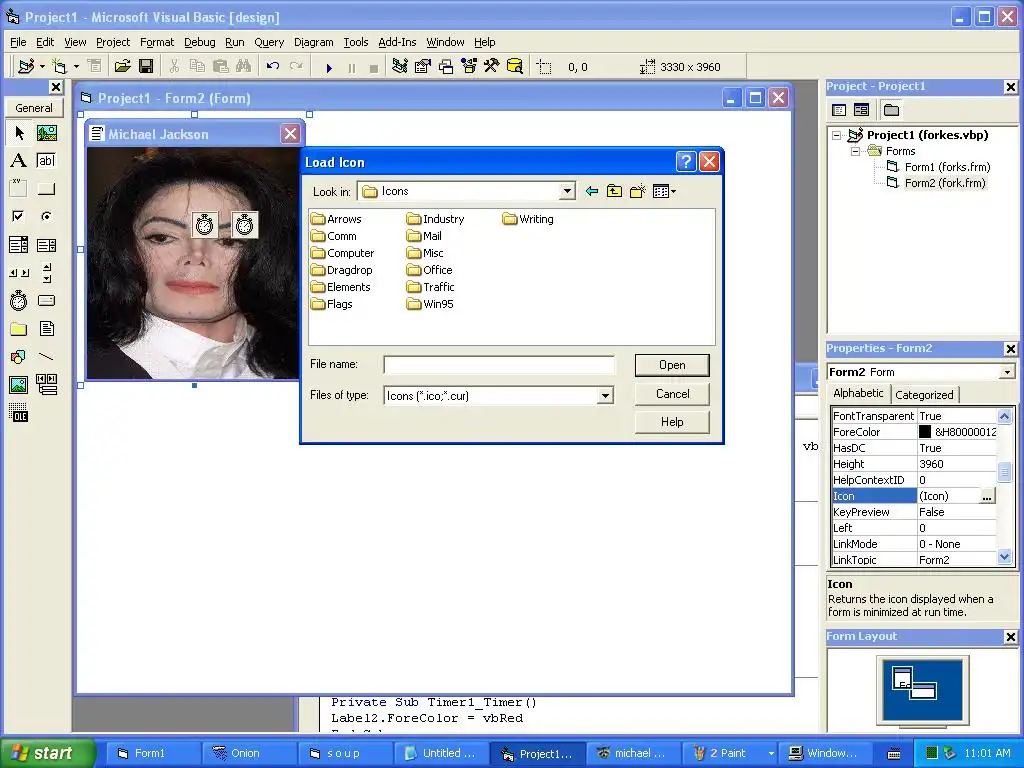
Task: Go up one level in Load Icon dialog
Action: (614, 191)
